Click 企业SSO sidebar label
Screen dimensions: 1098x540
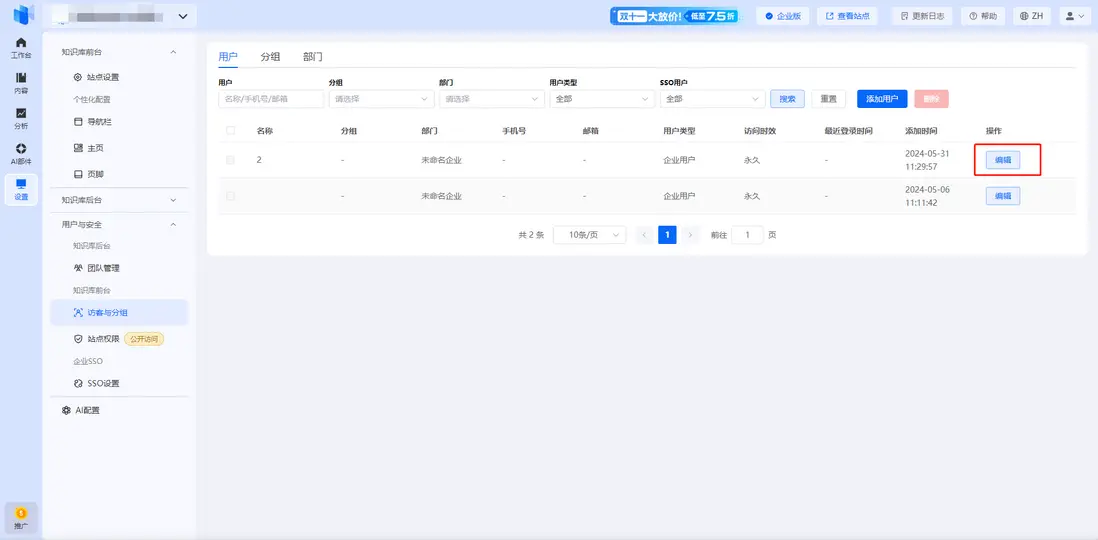tap(88, 361)
